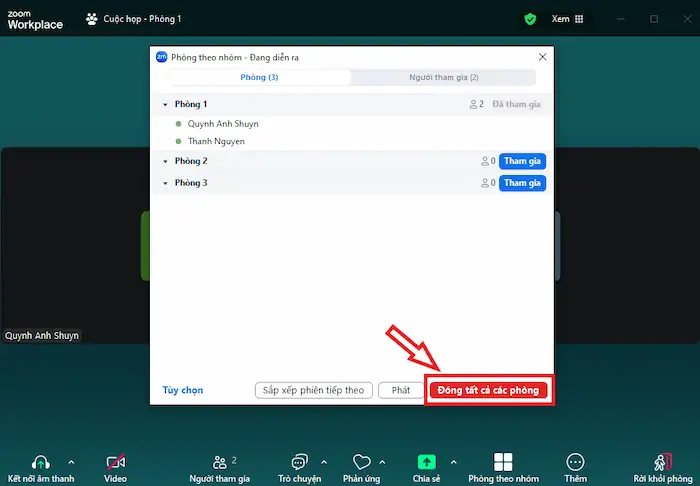The image size is (700, 486).
Task: Expand the Phòng 3 room entry
Action: click(x=165, y=183)
